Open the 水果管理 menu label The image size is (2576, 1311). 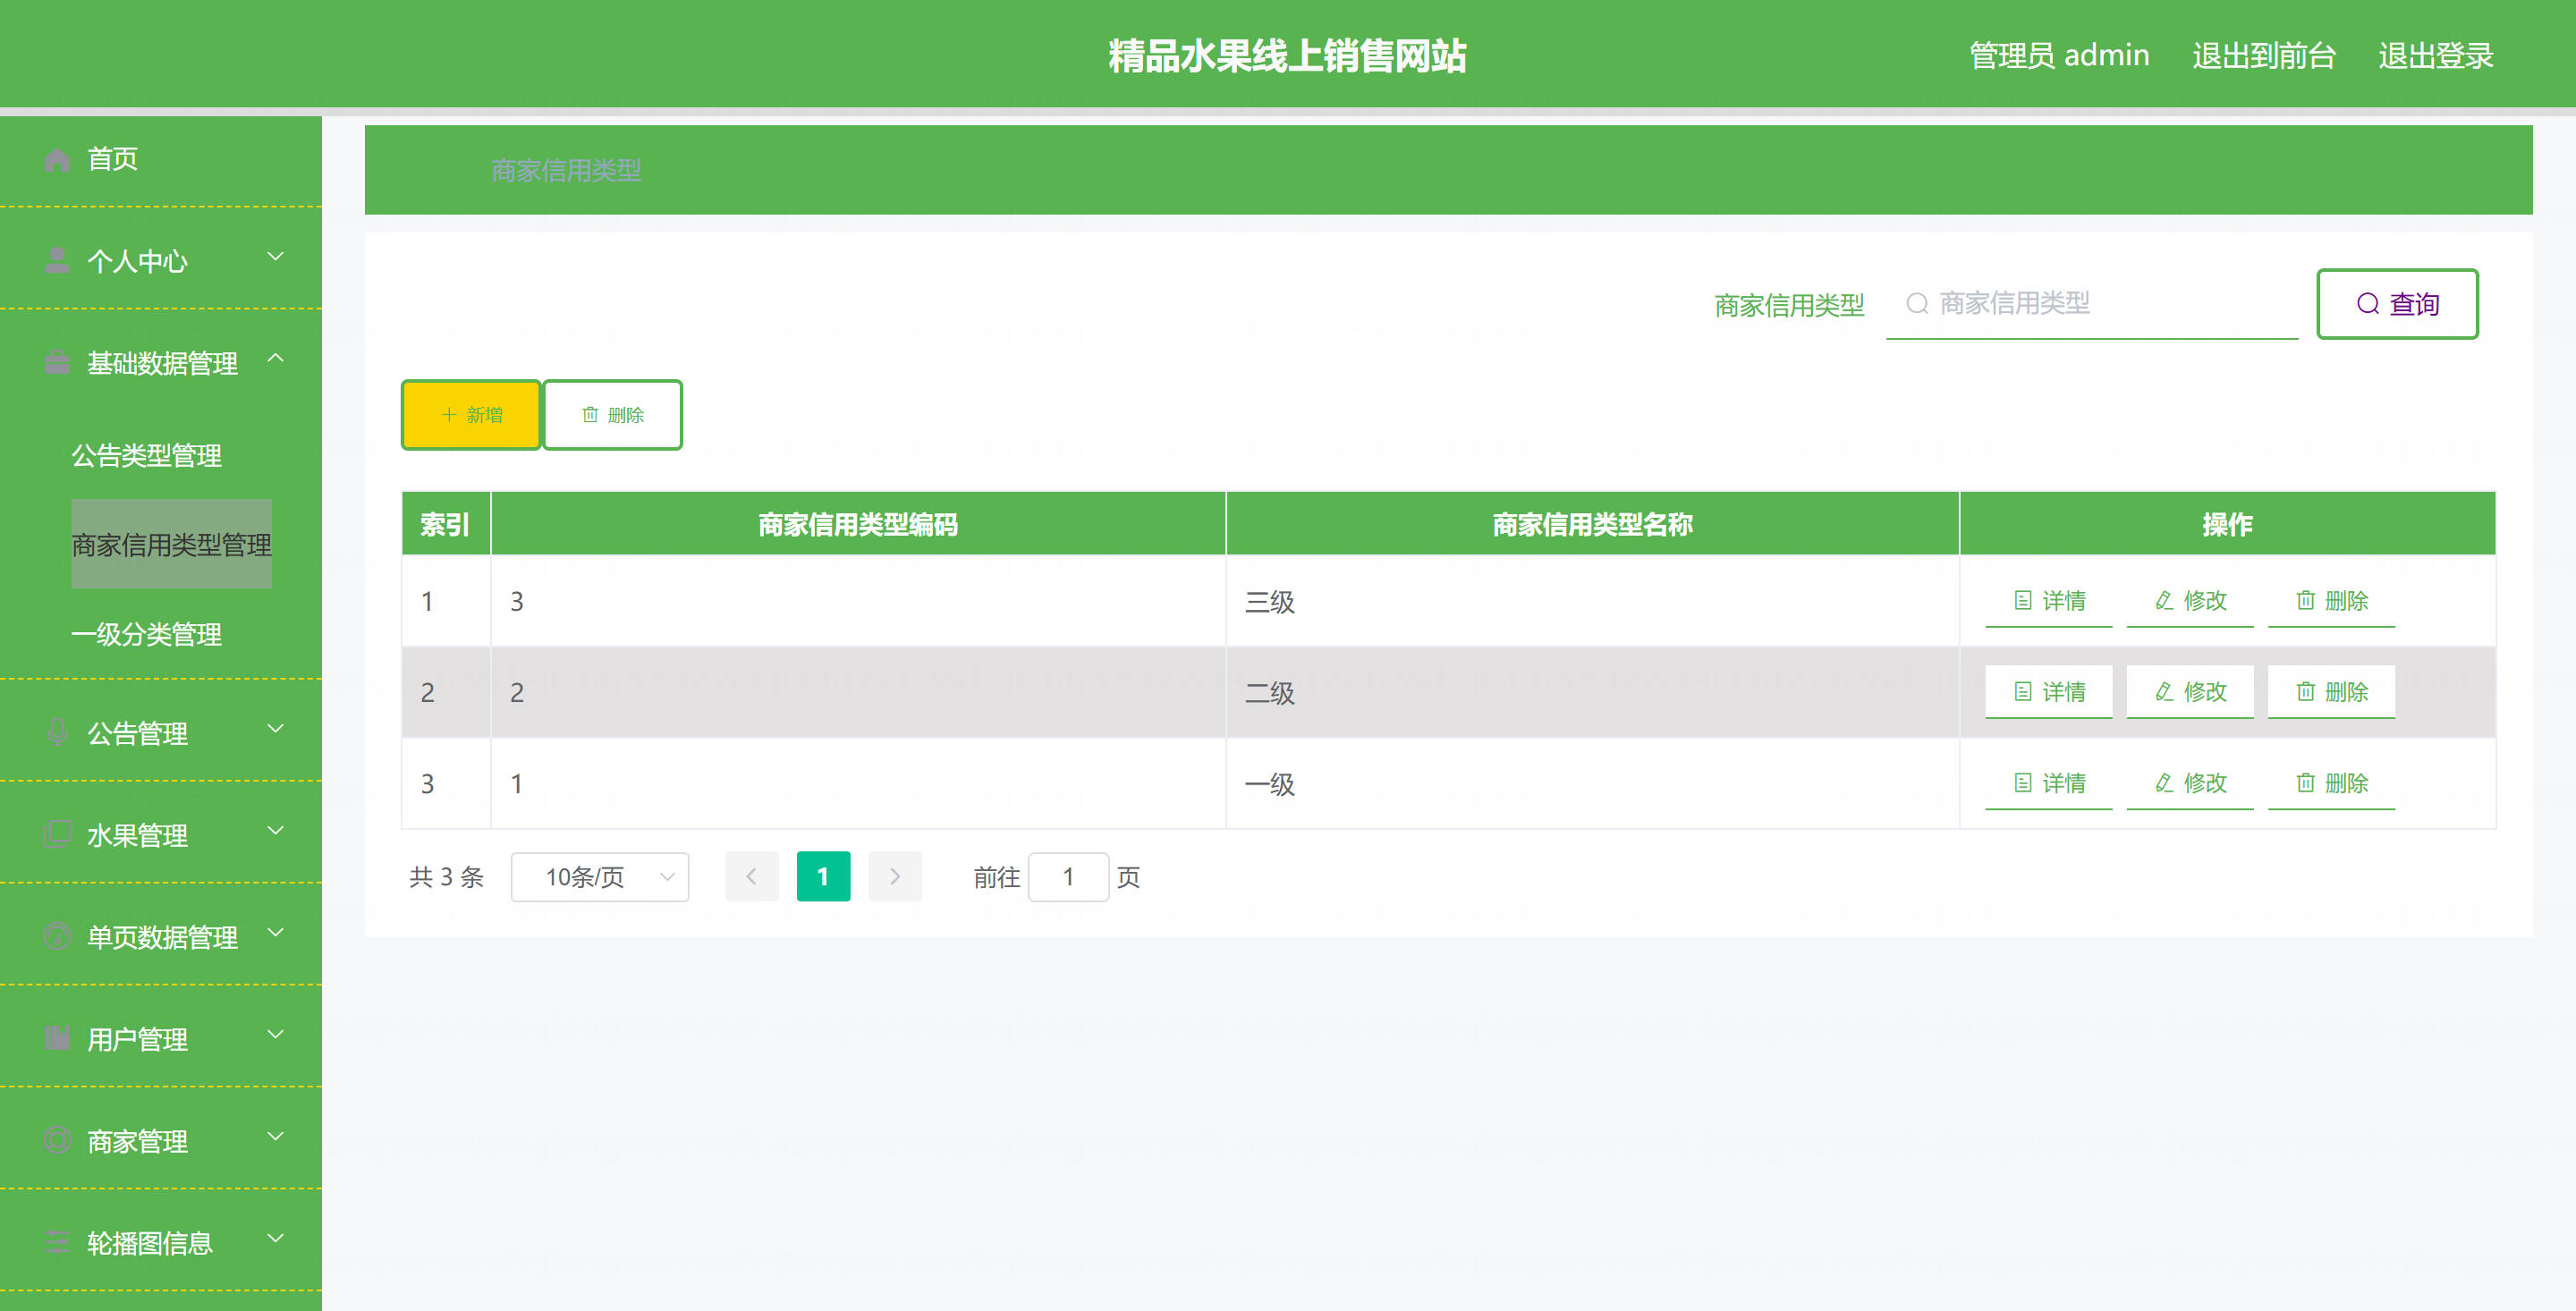[137, 835]
